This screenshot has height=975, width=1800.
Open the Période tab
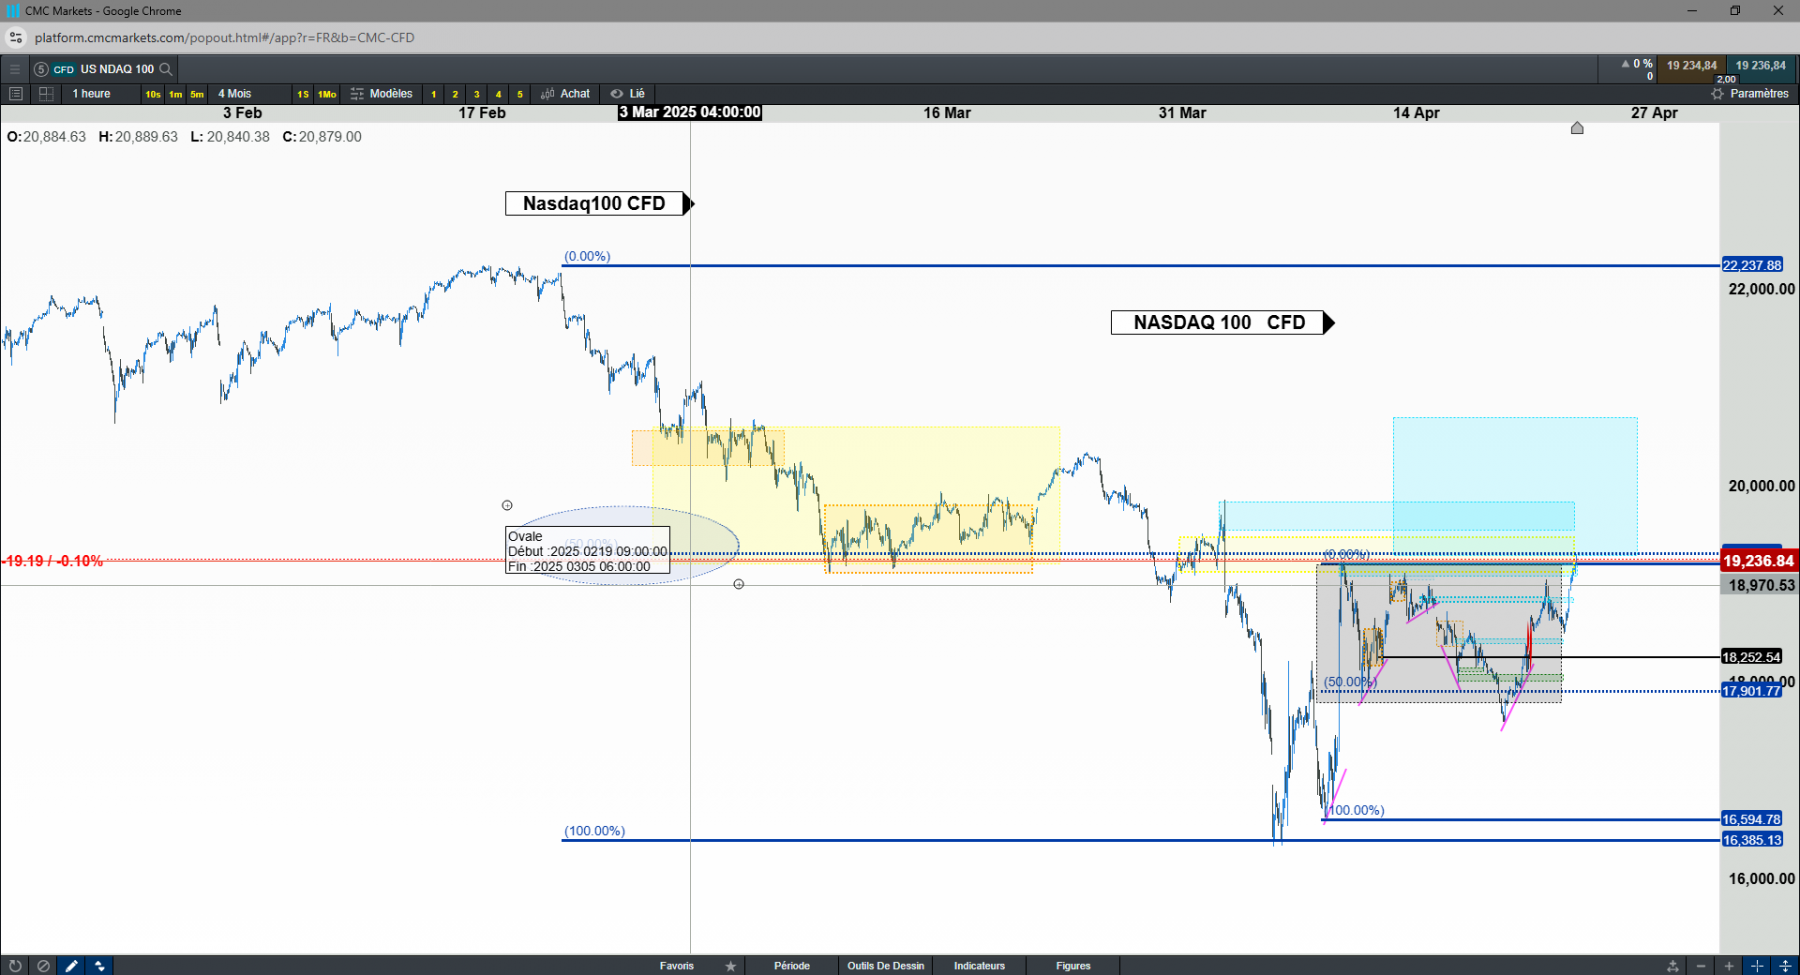click(x=792, y=966)
